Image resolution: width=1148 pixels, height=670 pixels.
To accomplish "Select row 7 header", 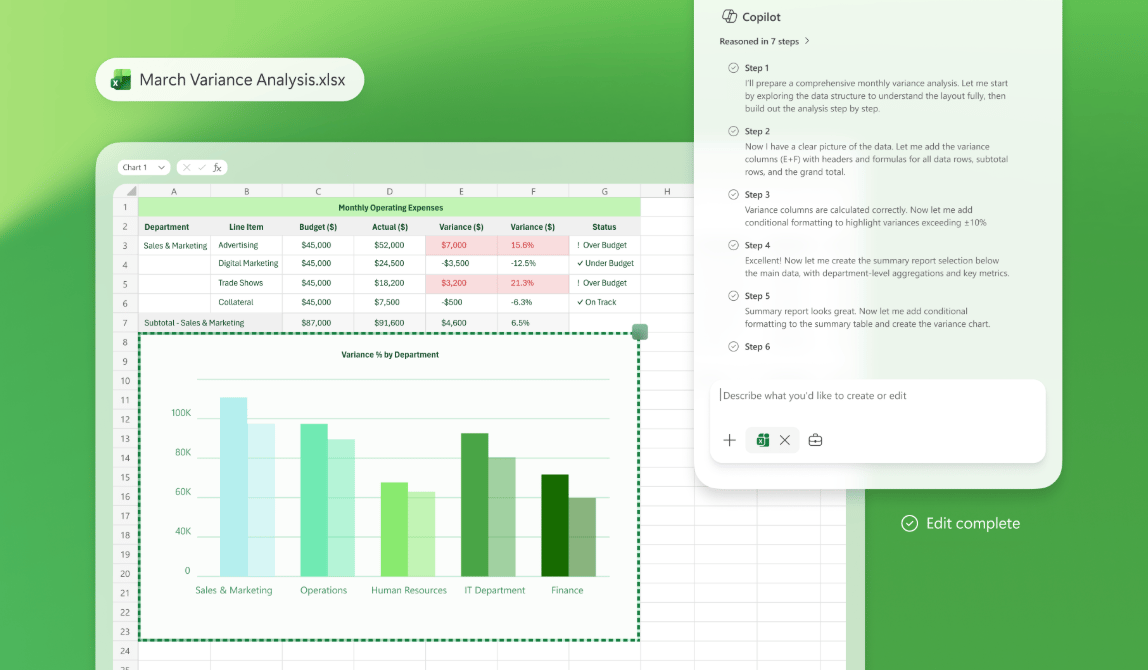I will (125, 323).
